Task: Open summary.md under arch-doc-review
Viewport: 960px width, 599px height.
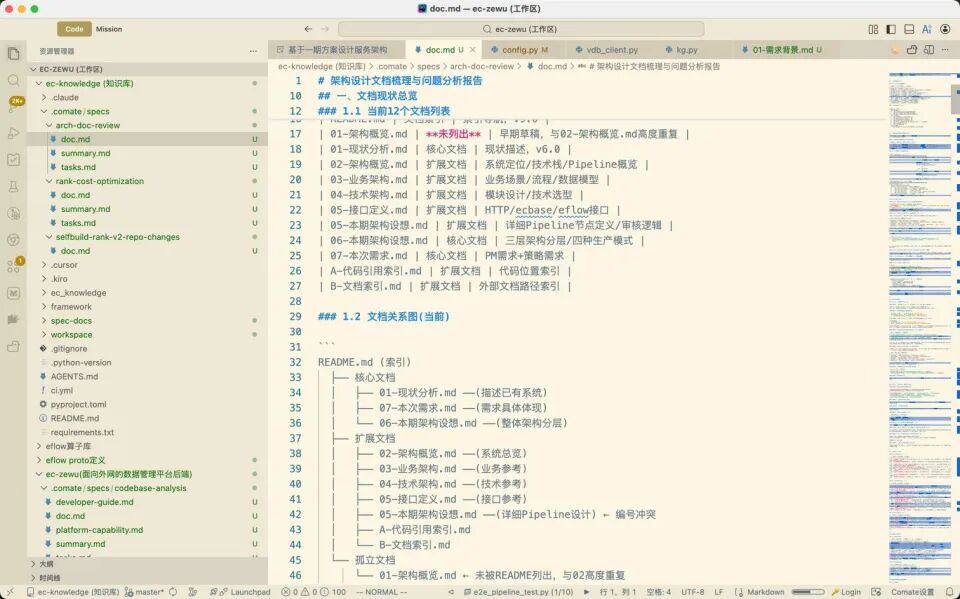Action: [x=86, y=153]
